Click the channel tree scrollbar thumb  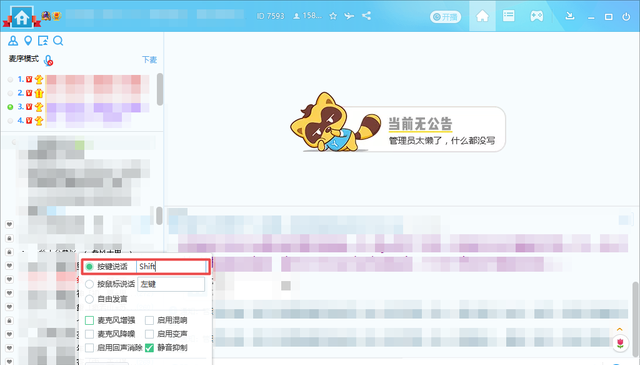click(159, 216)
